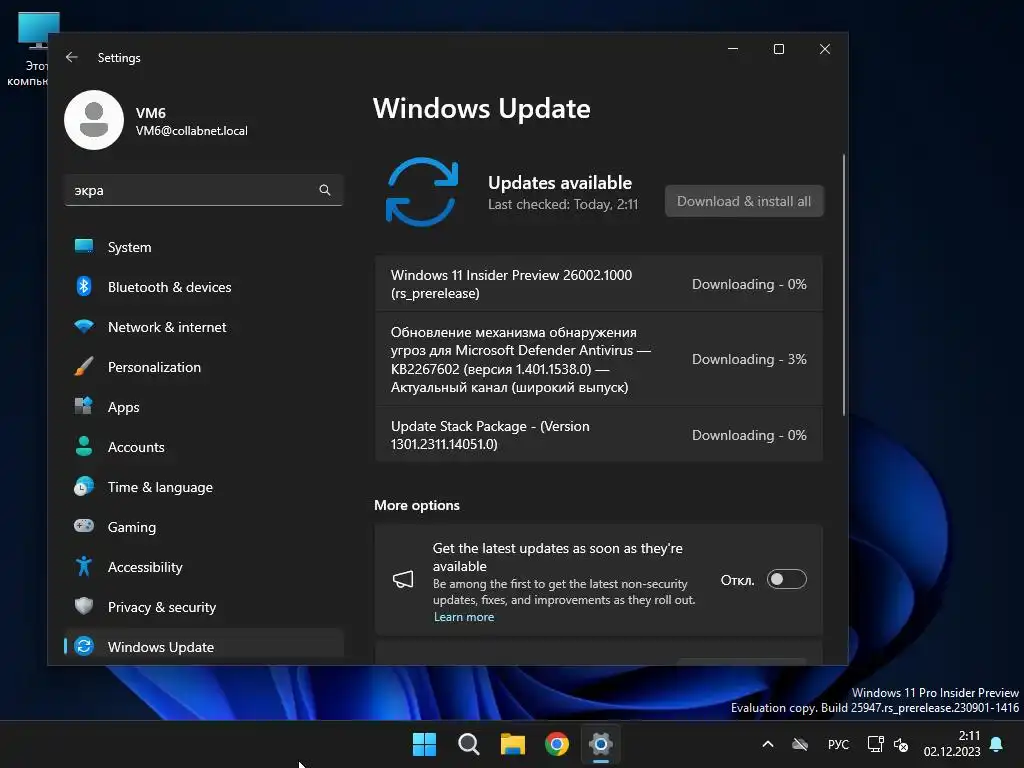Open the System settings page
Viewport: 1024px width, 768px height.
point(204,247)
